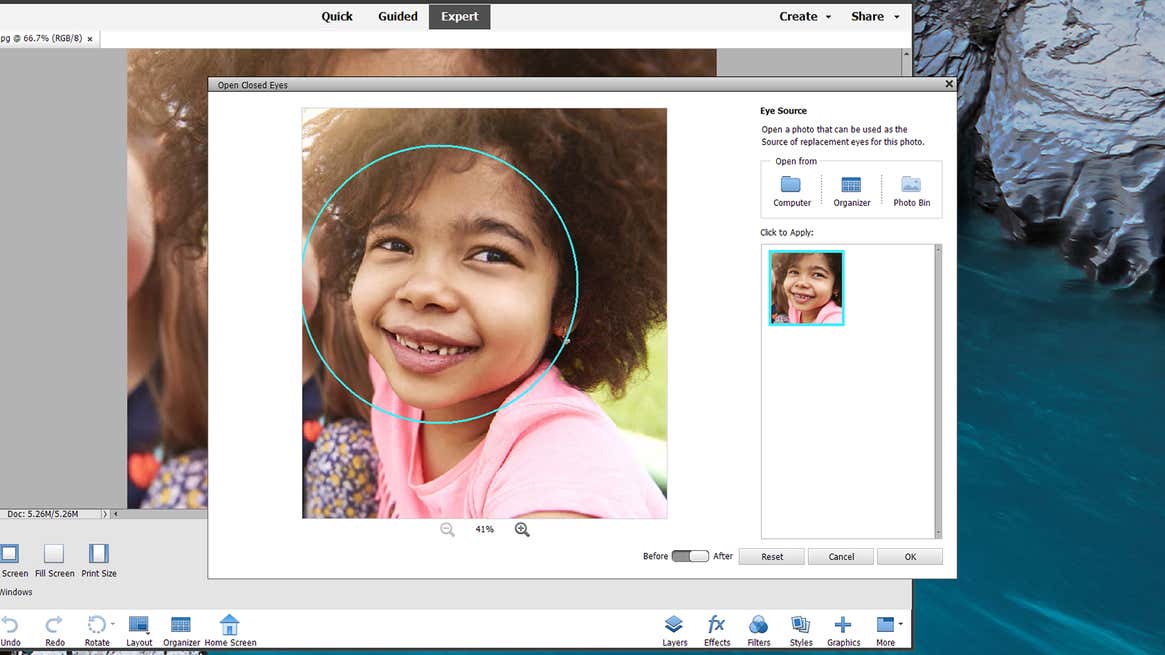Apply the girl thumbnail as eye source
This screenshot has height=655, width=1165.
pyautogui.click(x=806, y=288)
